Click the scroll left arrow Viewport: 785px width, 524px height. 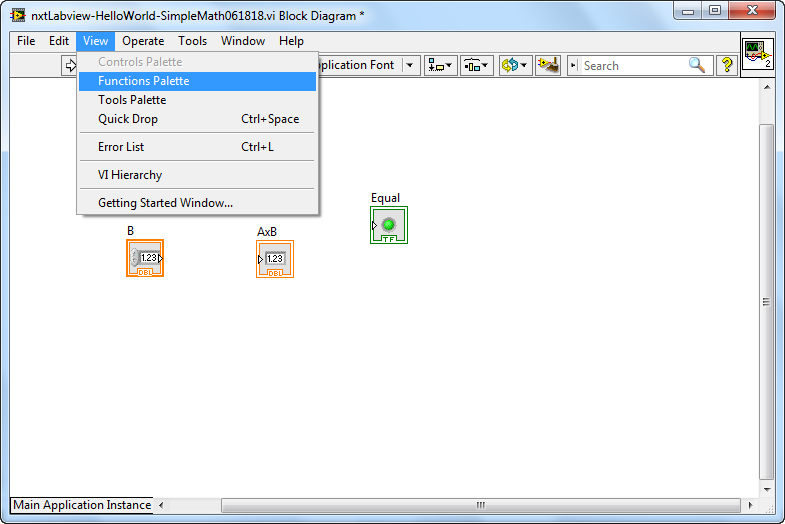[x=161, y=505]
